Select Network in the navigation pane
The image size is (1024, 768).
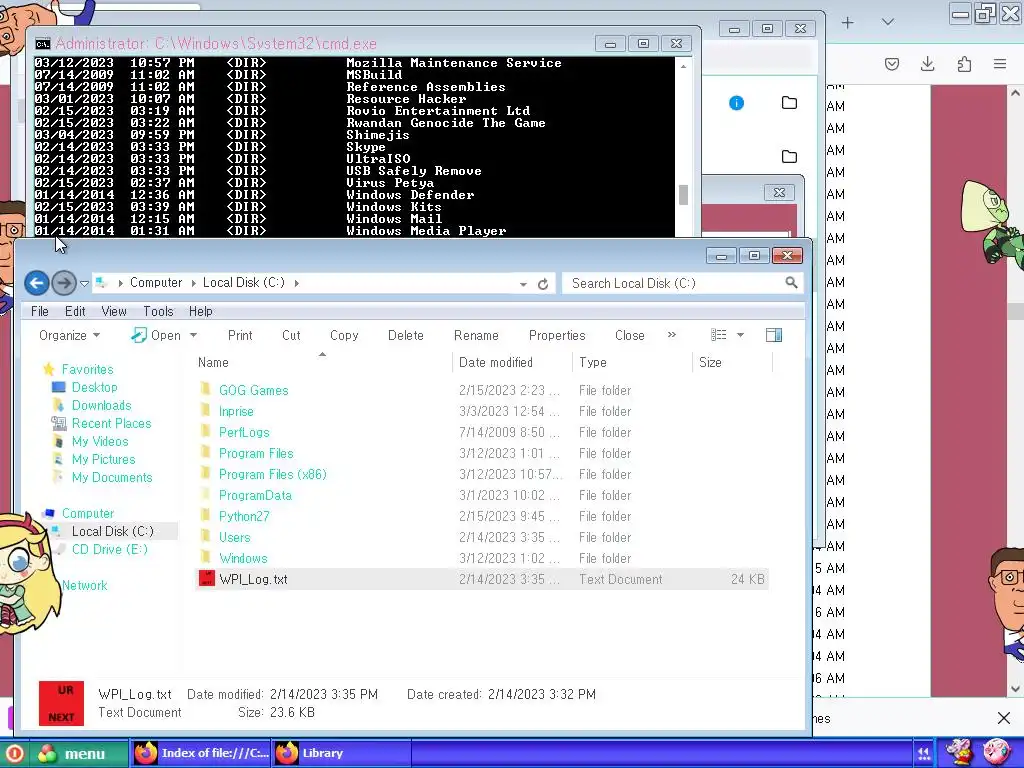(x=84, y=585)
